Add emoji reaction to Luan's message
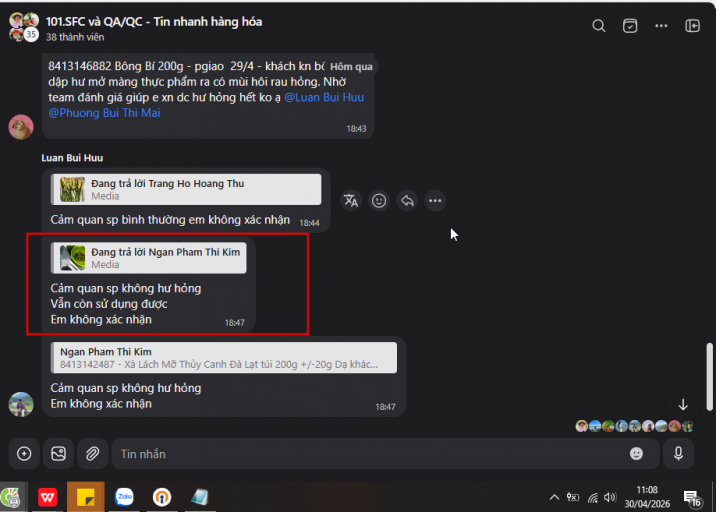716x512 pixels. pos(379,201)
